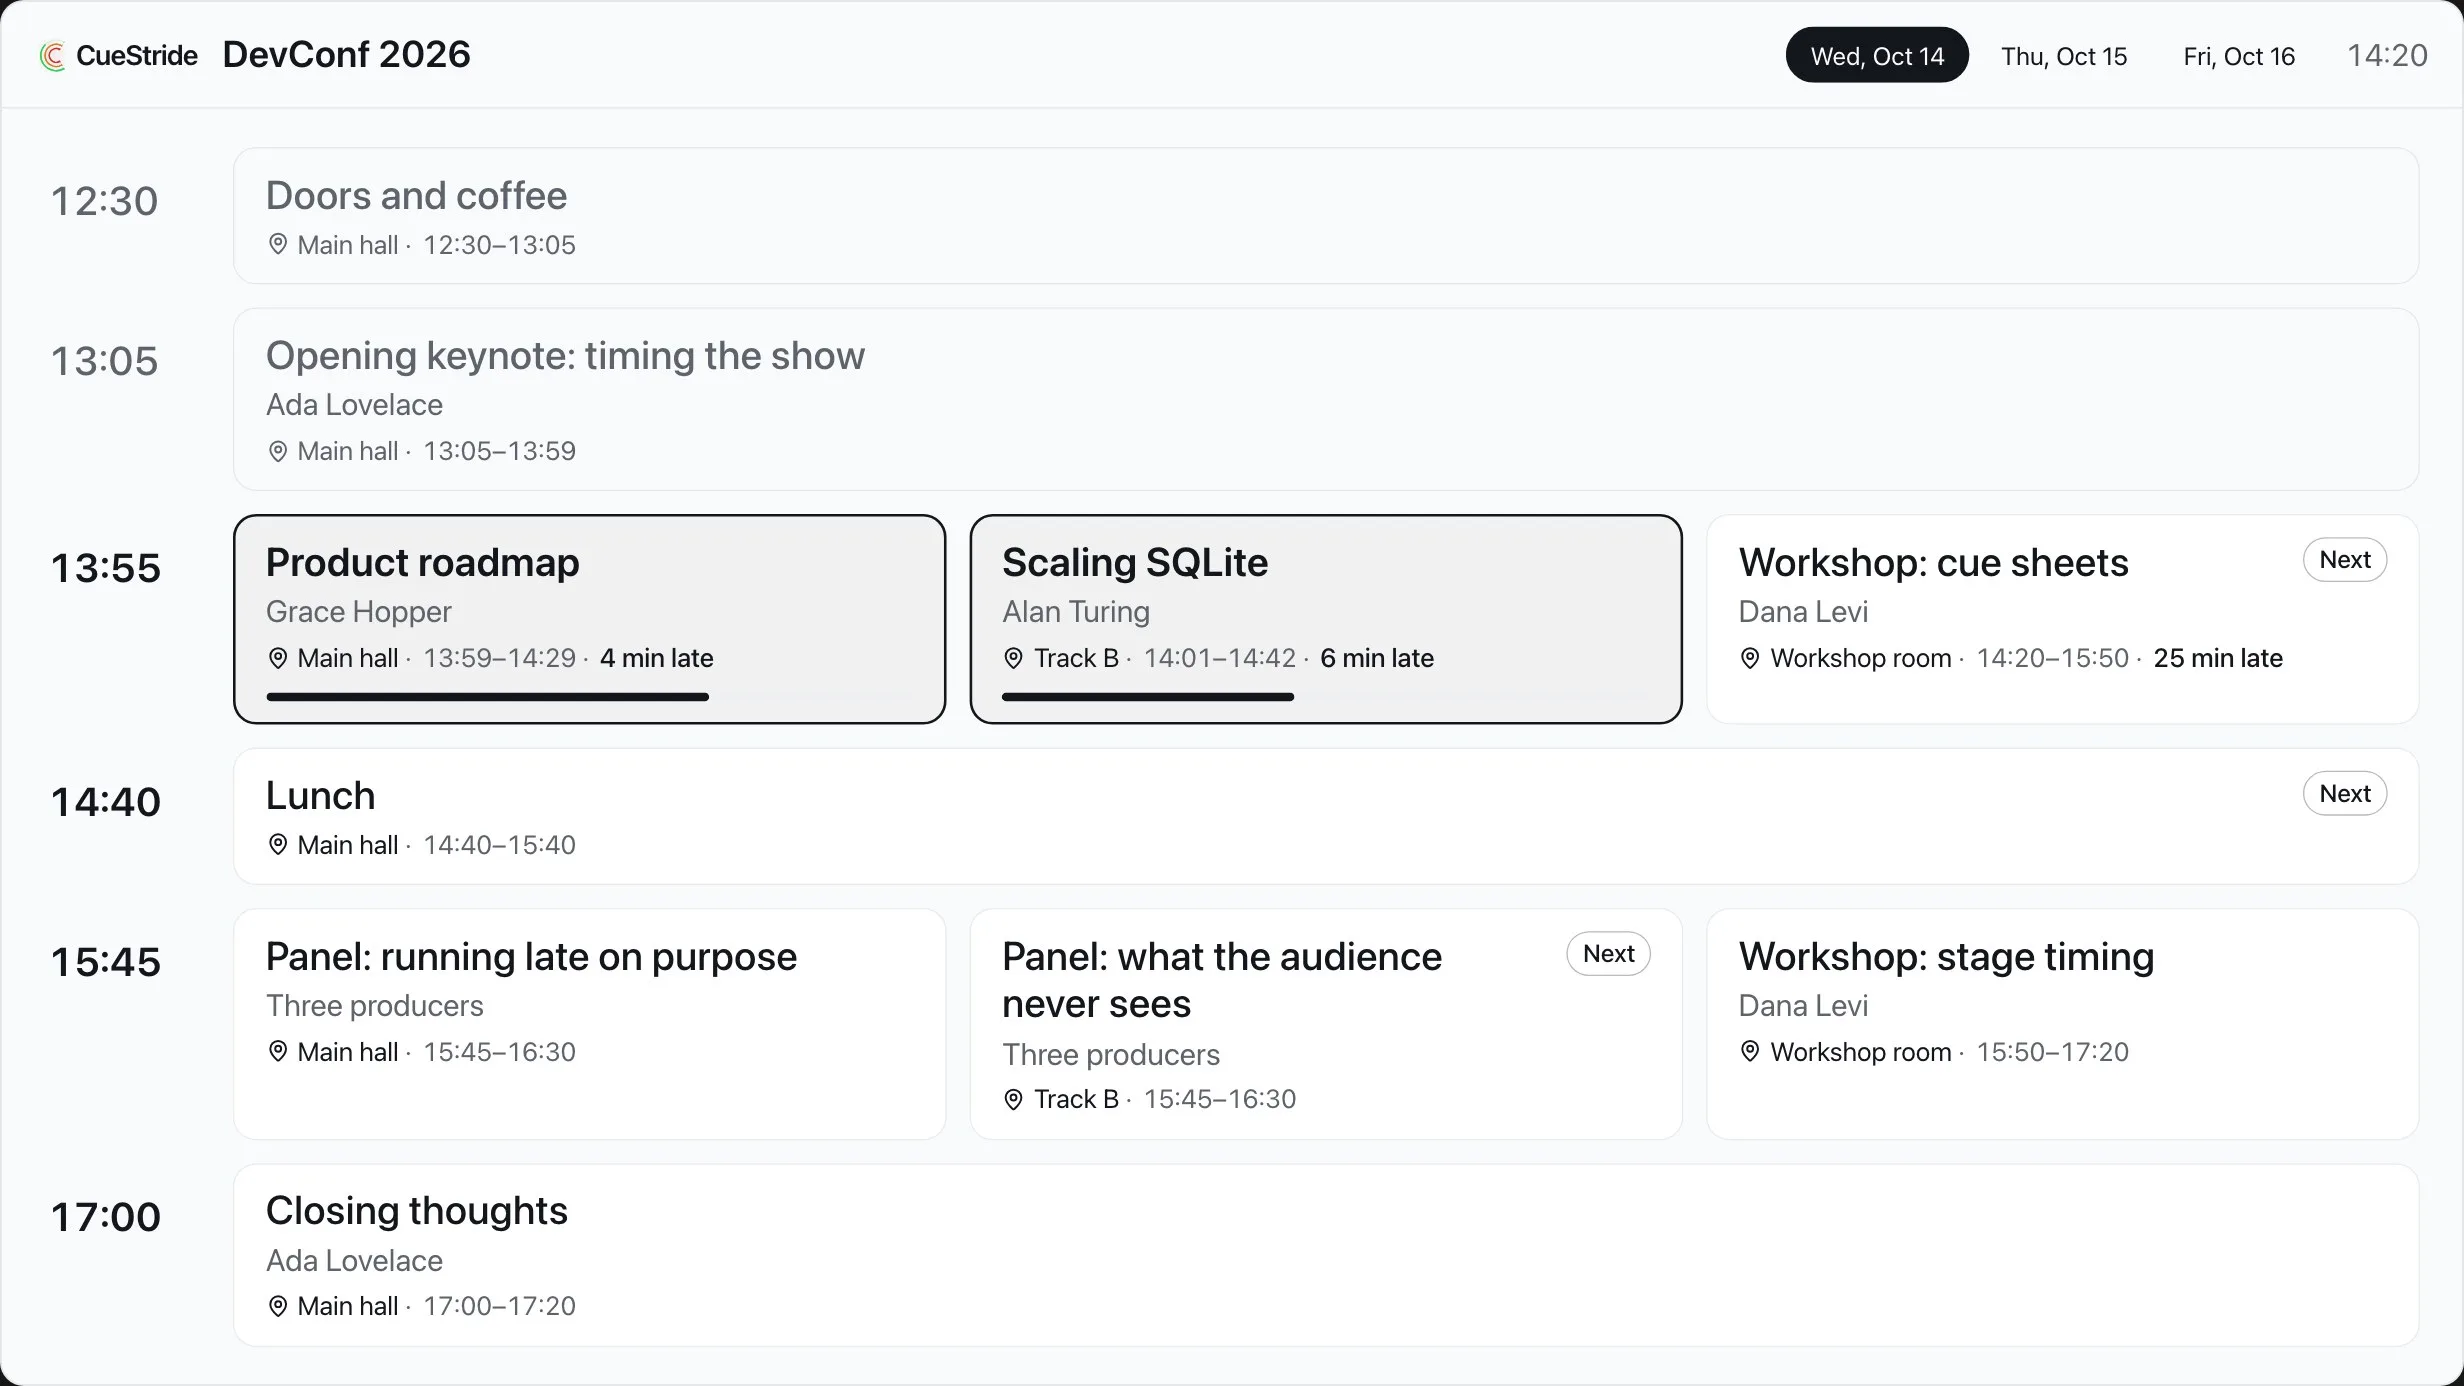Click location pin icon on Closing thoughts

[278, 1306]
